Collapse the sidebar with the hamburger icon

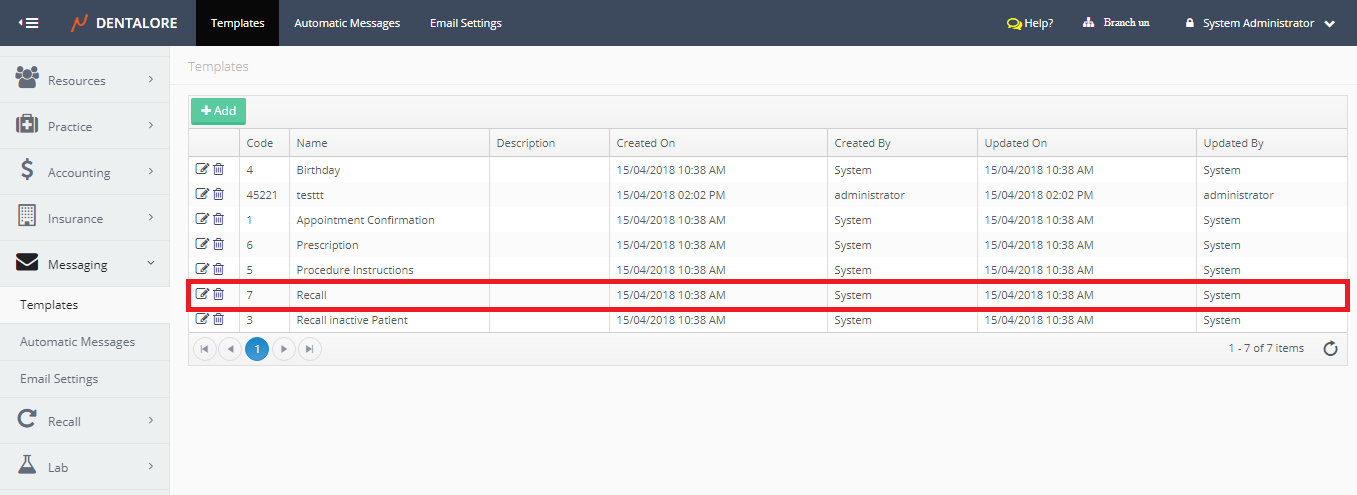[x=29, y=23]
